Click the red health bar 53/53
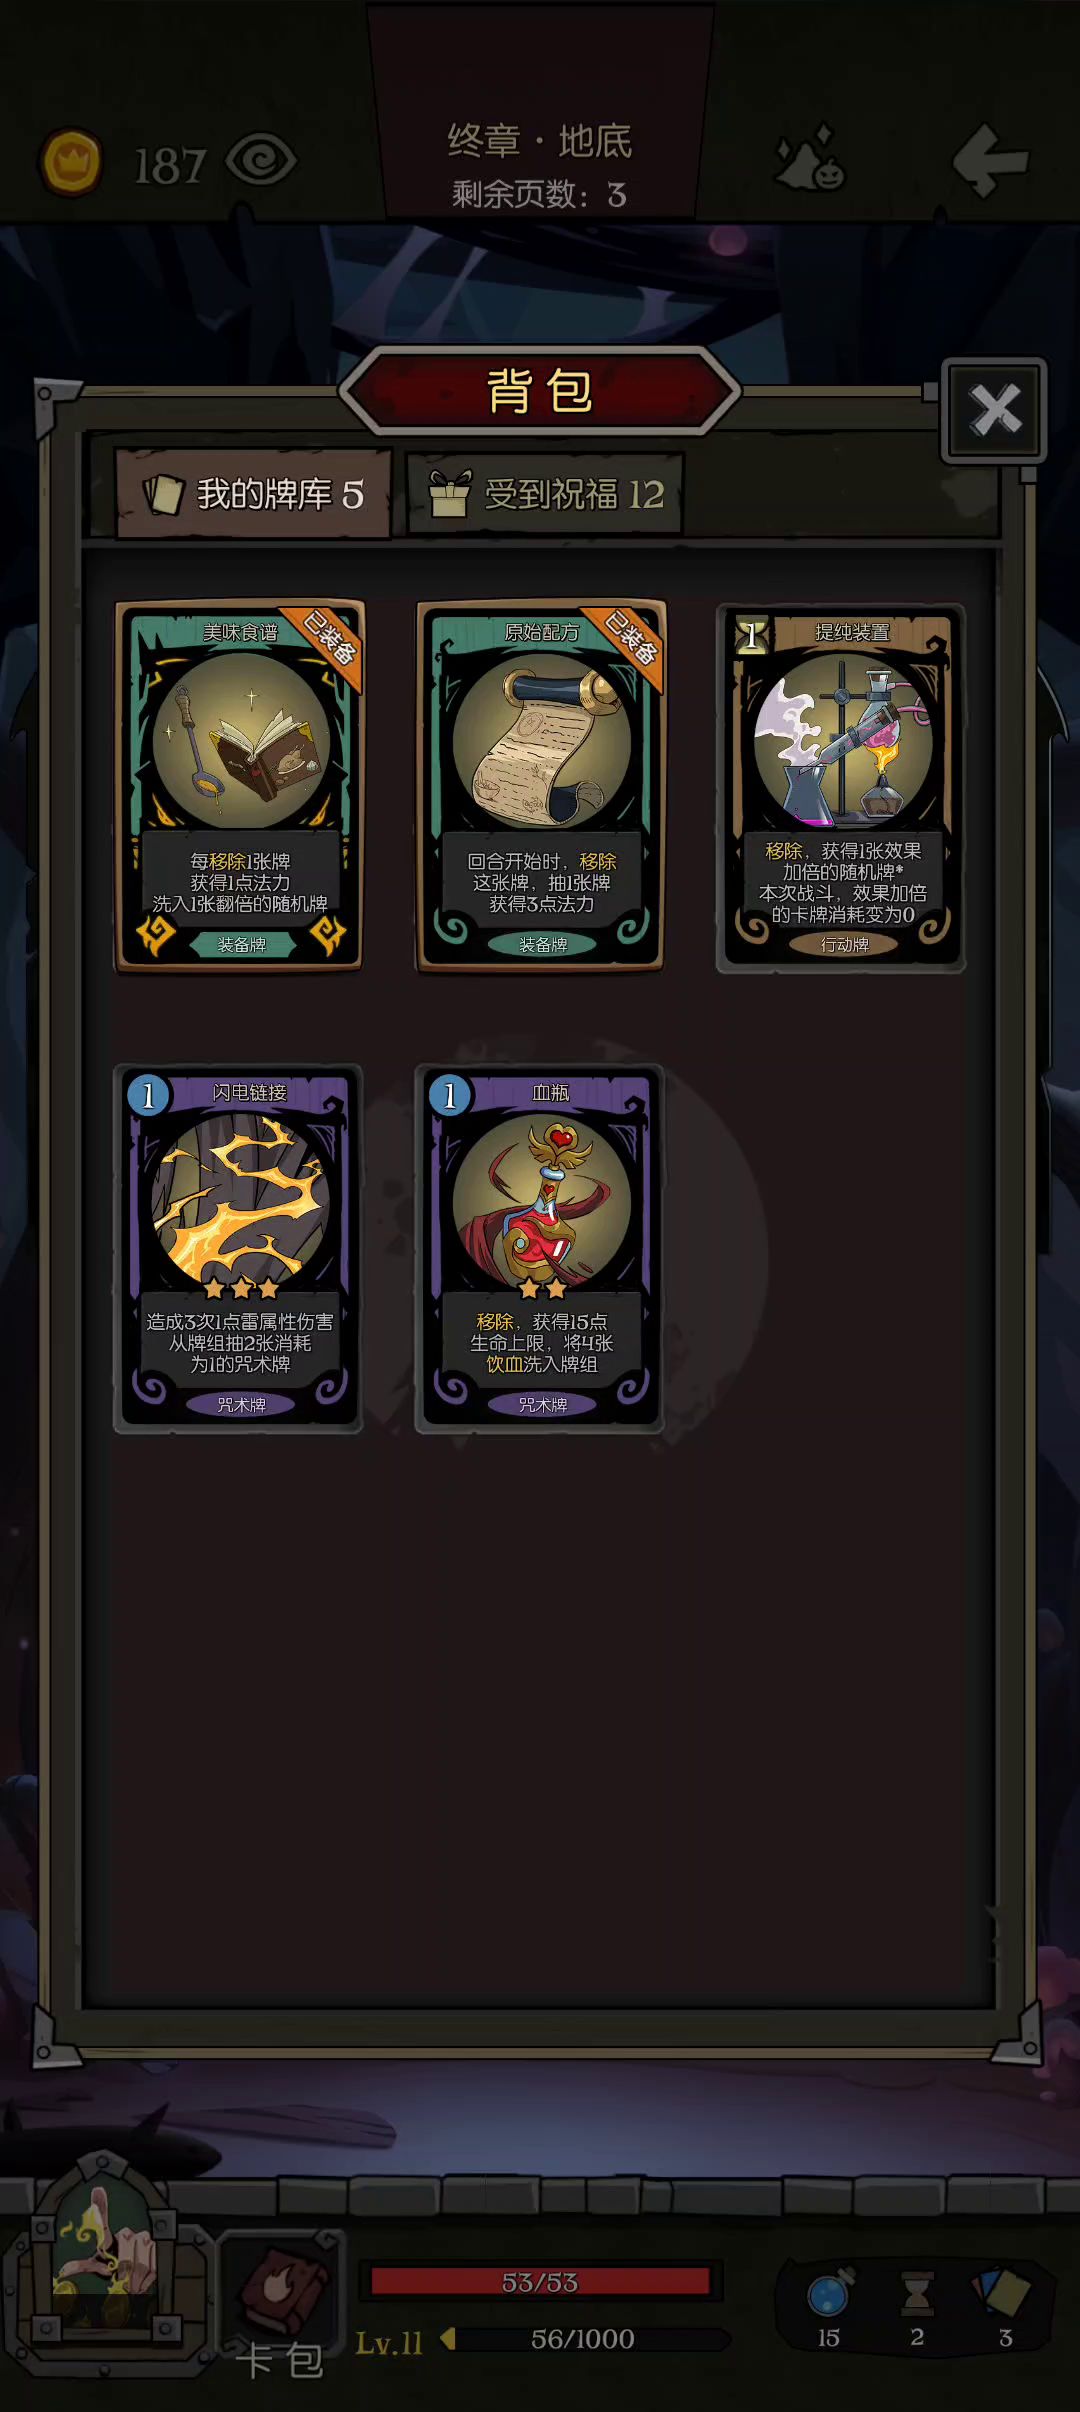Image resolution: width=1080 pixels, height=2412 pixels. point(540,2282)
